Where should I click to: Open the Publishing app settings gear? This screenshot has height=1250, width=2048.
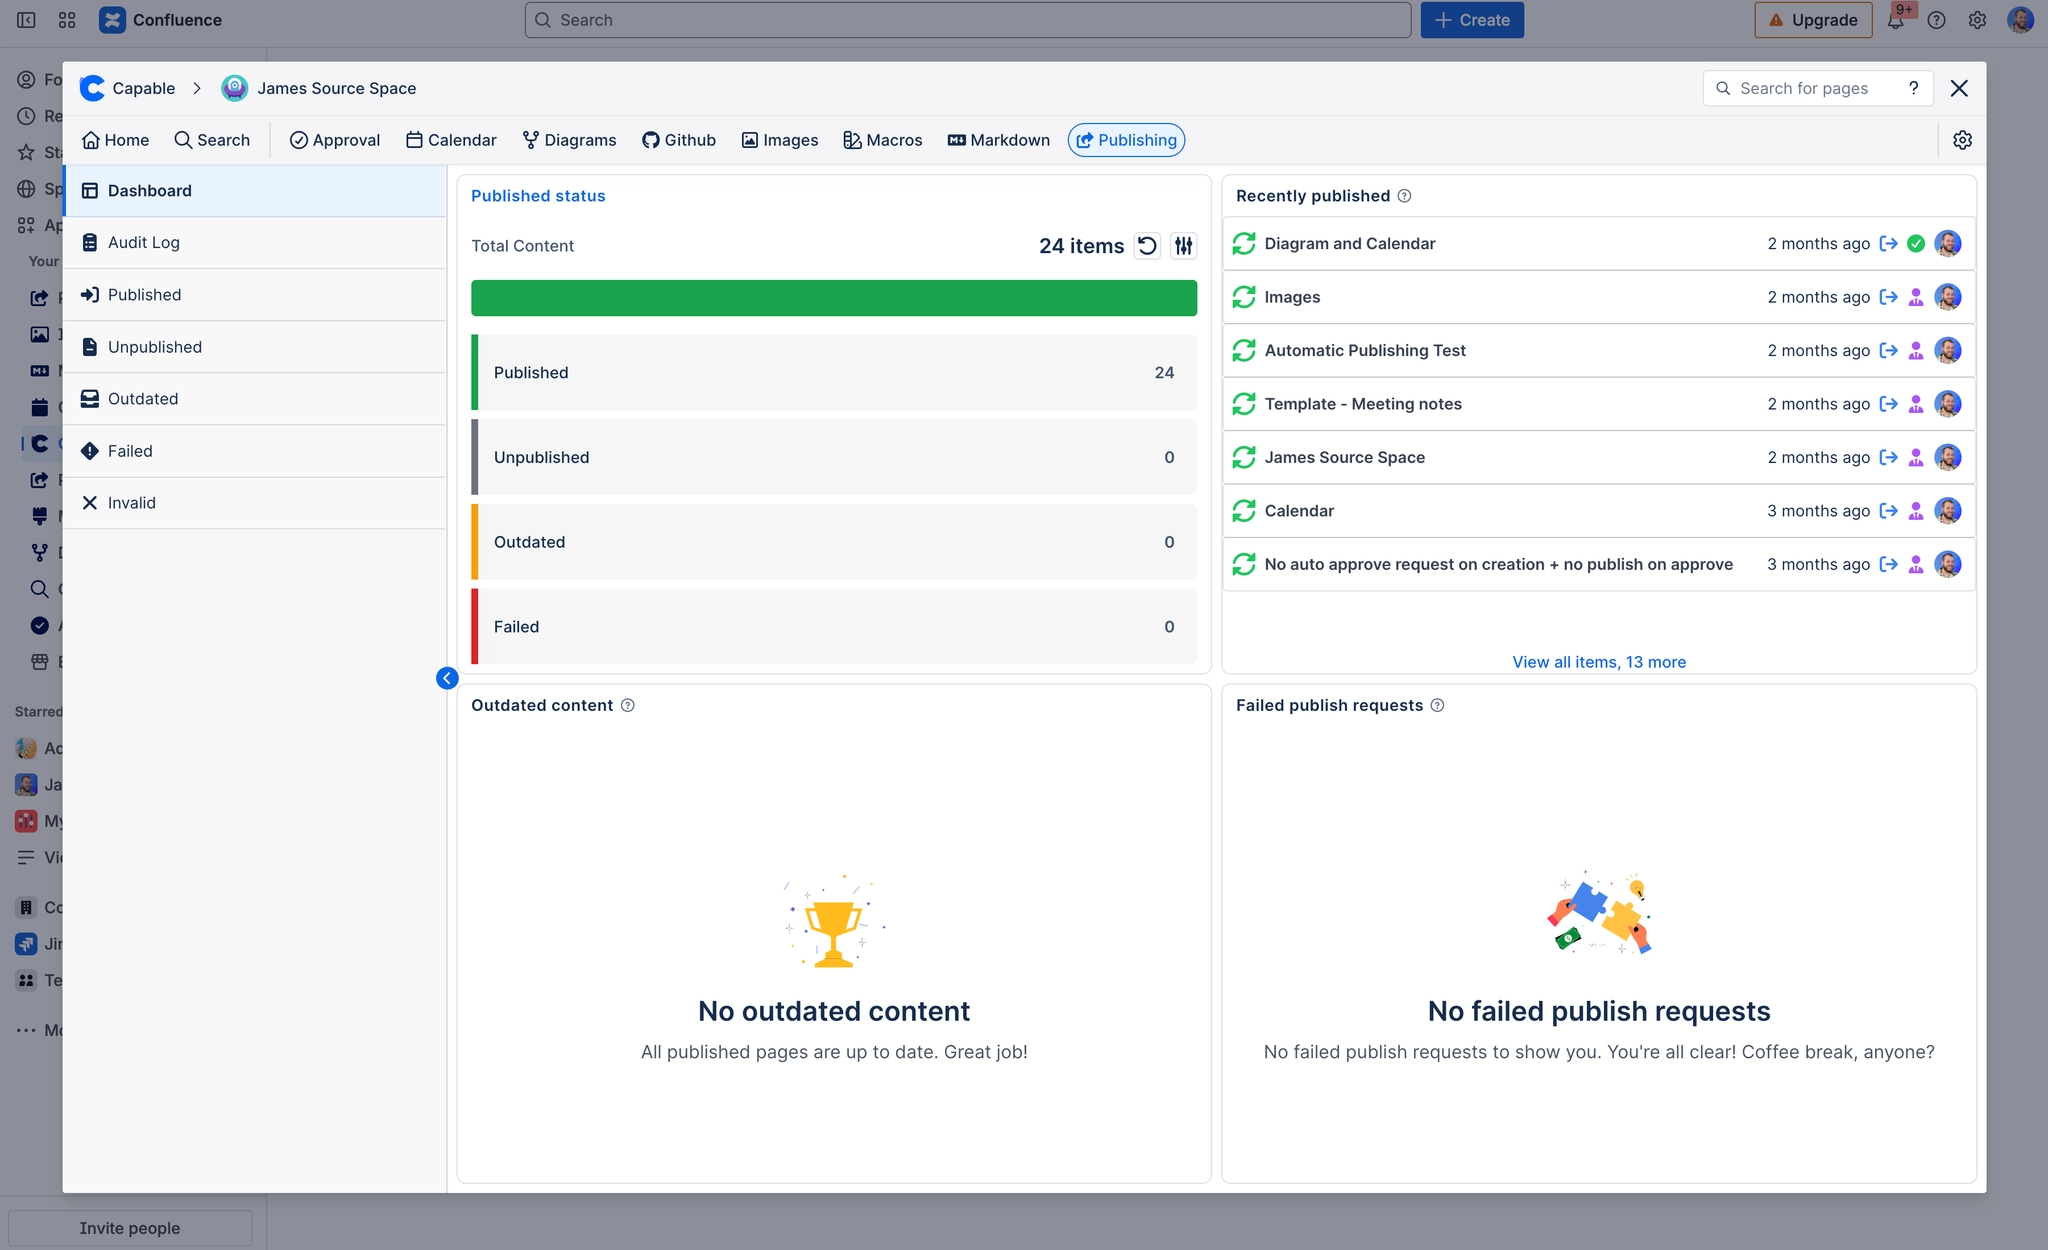1961,140
